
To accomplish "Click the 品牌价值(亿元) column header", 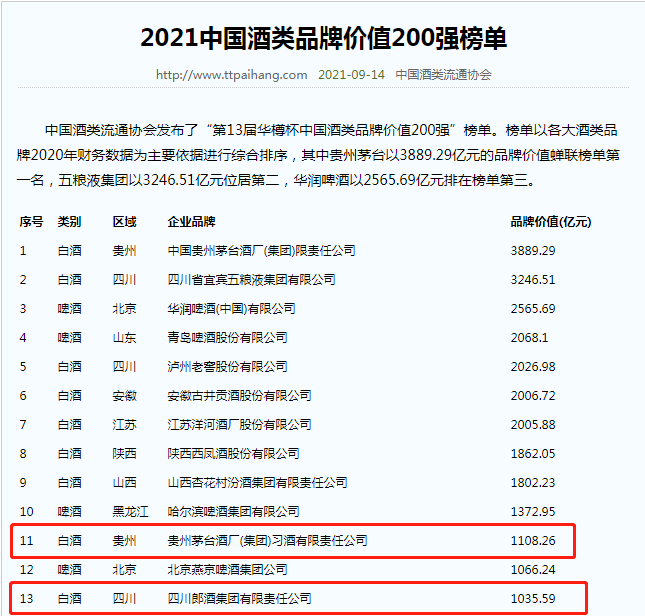I will coord(551,222).
